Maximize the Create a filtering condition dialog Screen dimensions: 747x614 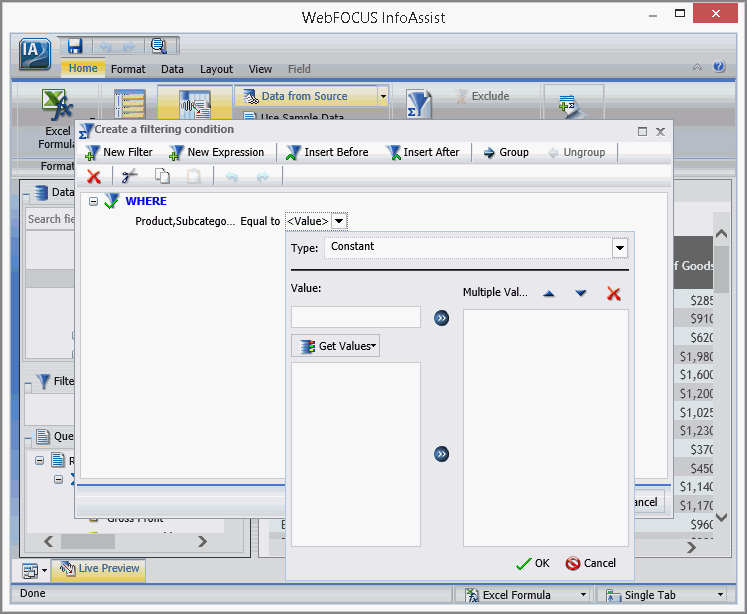(x=642, y=131)
